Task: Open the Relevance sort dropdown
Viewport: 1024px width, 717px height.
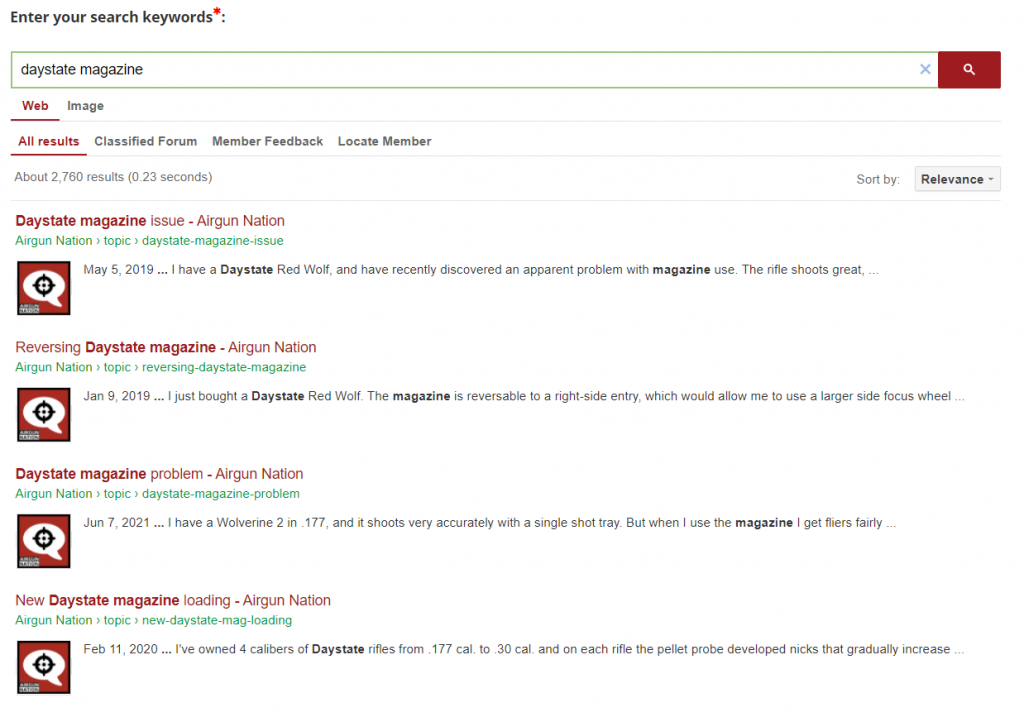Action: (957, 179)
